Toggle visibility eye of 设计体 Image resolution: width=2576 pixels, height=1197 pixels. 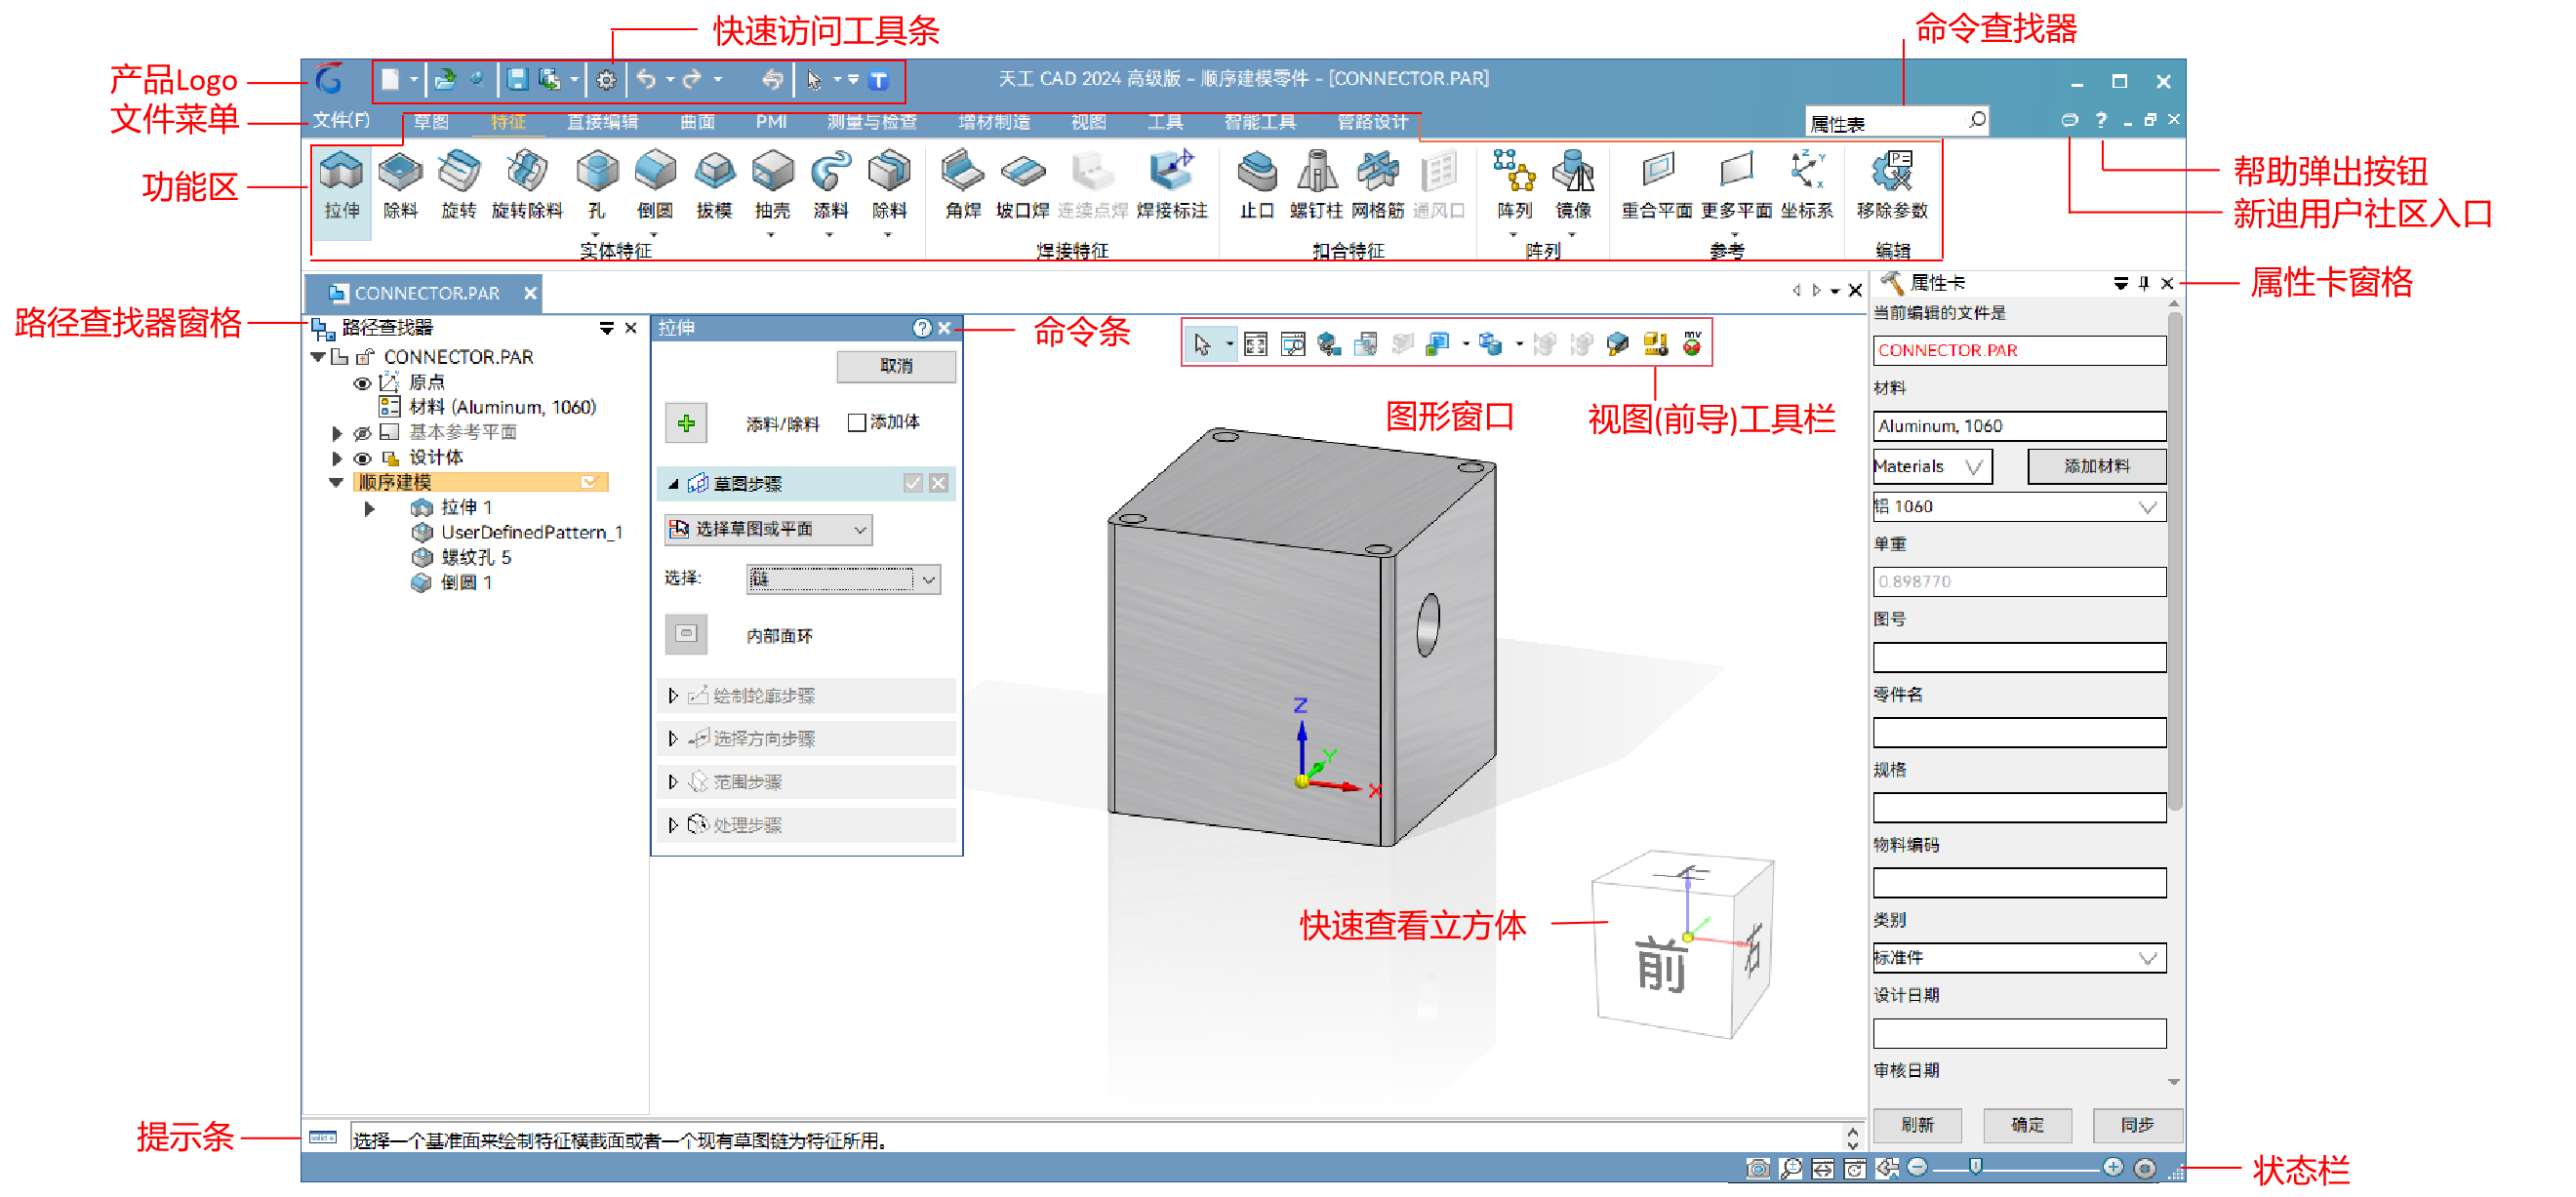[363, 458]
